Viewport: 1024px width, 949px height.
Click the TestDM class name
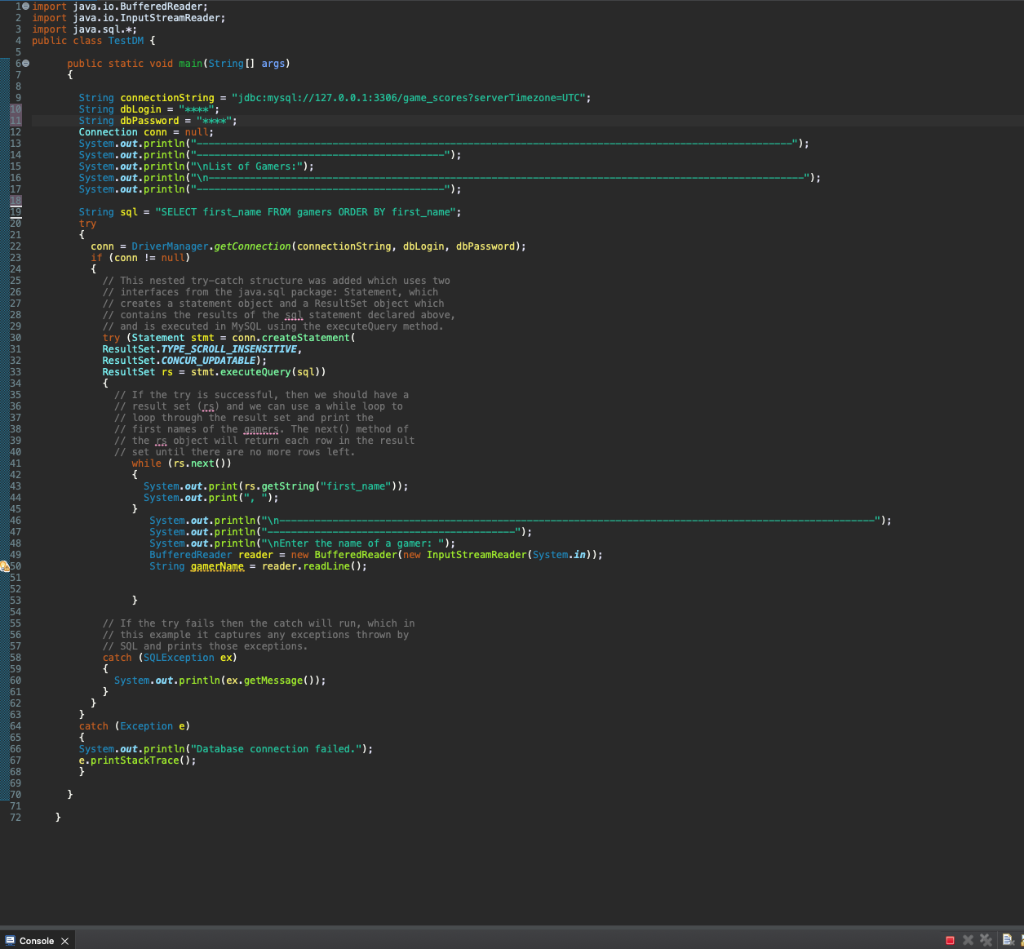click(125, 40)
